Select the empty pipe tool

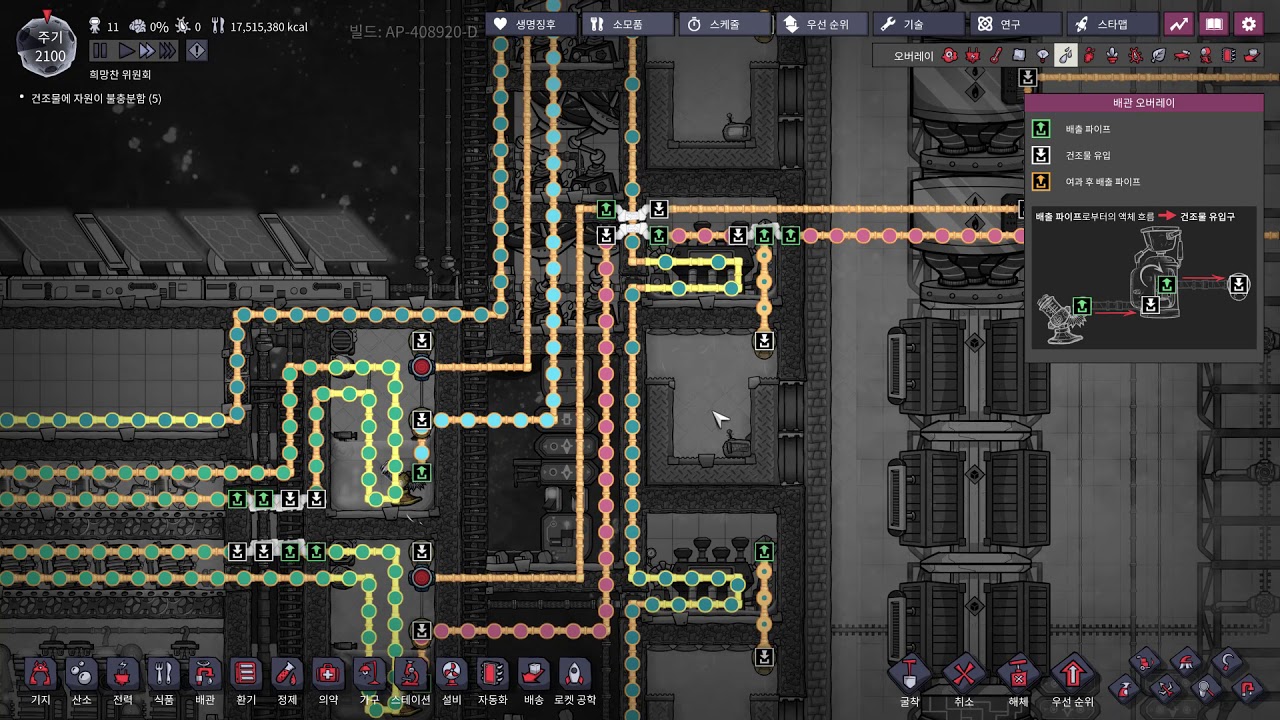point(1248,689)
